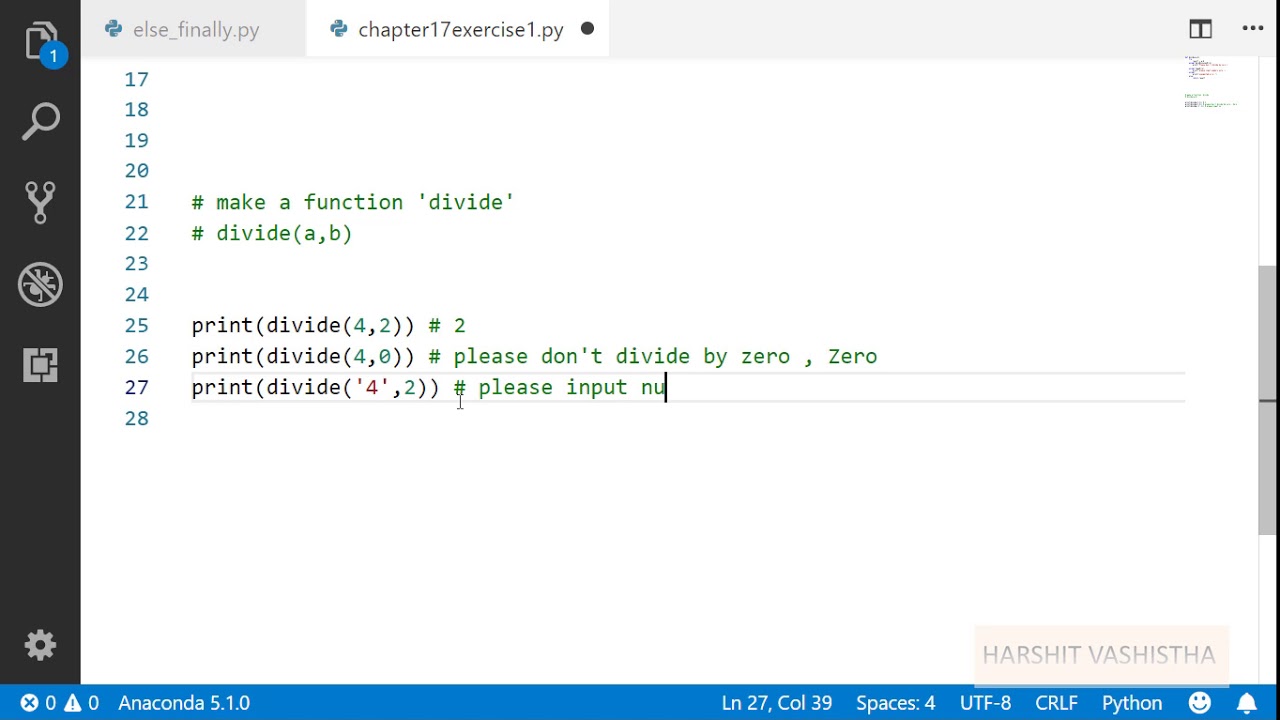Open the Explorer view in activity bar
Viewport: 1280px width, 720px height.
[x=41, y=42]
